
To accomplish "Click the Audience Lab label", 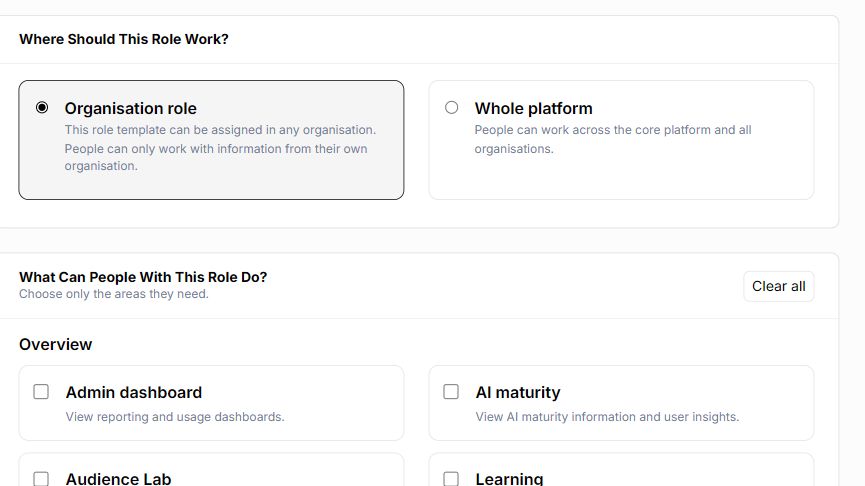I will click(118, 478).
